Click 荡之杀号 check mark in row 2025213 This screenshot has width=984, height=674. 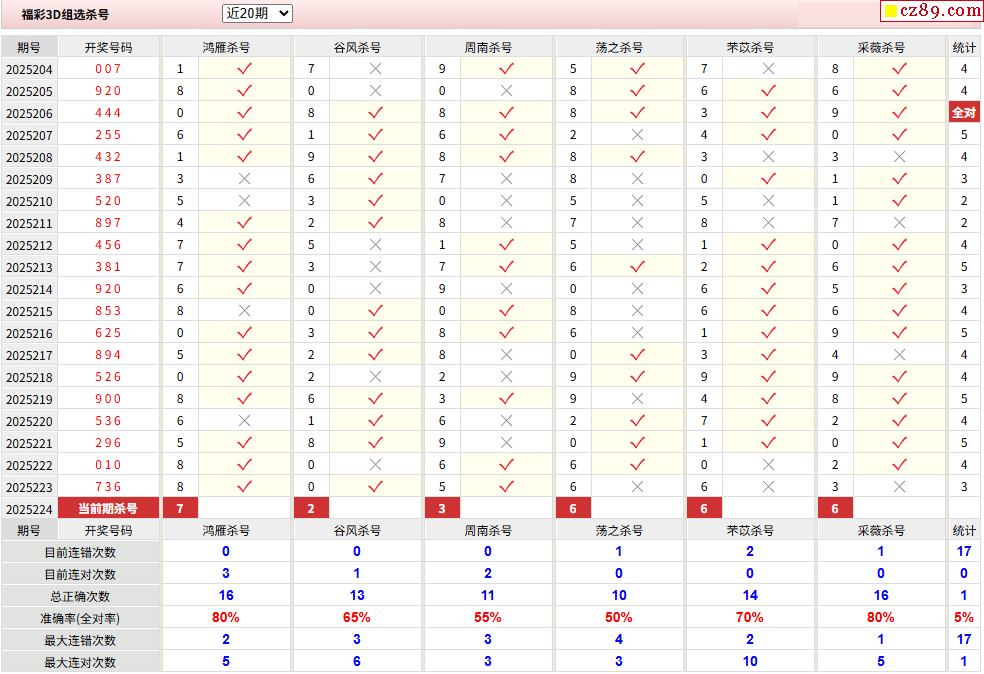pos(637,267)
